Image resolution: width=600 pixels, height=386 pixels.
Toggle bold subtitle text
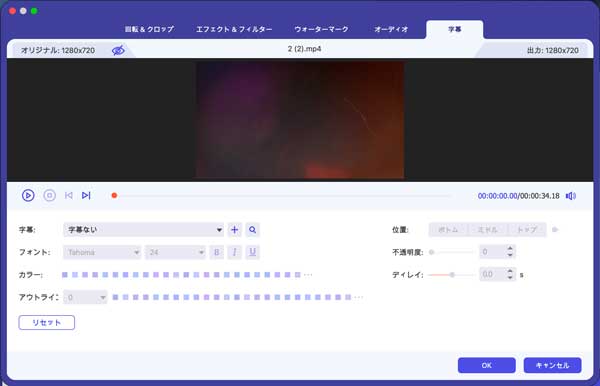(x=217, y=252)
